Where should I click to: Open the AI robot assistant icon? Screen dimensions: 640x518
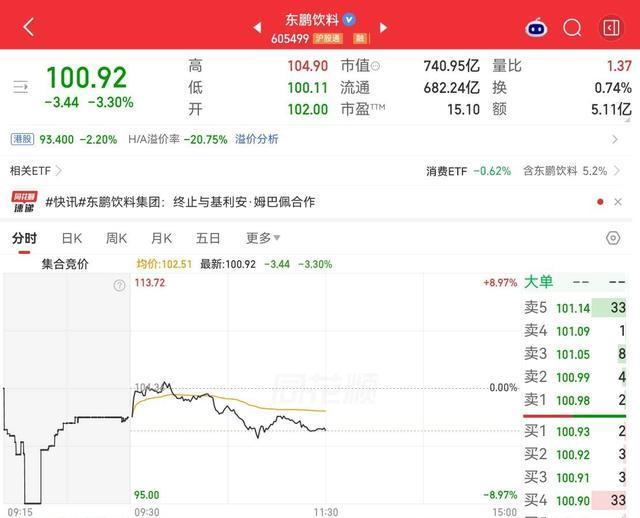pos(536,28)
